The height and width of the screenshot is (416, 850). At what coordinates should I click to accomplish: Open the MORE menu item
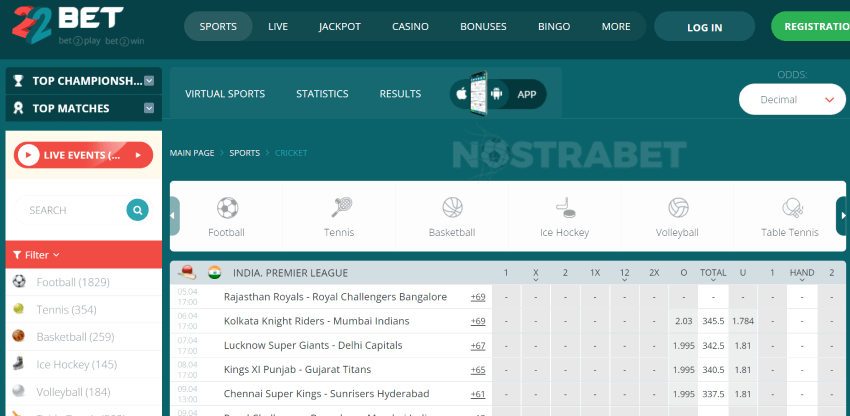tap(616, 27)
